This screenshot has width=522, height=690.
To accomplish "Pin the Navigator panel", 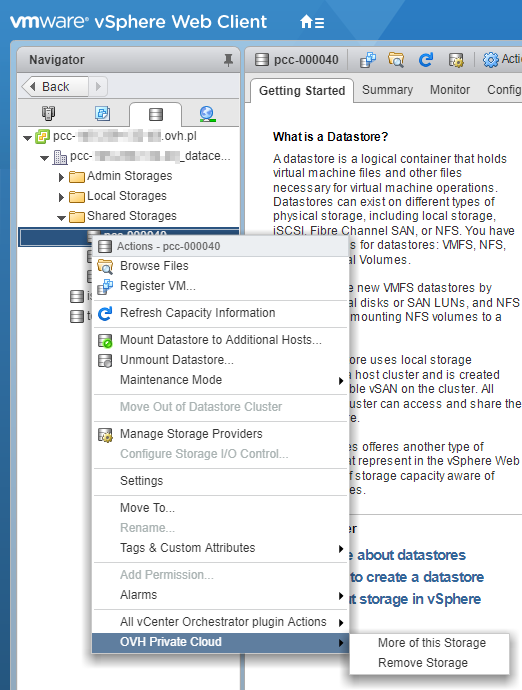I will click(x=228, y=60).
